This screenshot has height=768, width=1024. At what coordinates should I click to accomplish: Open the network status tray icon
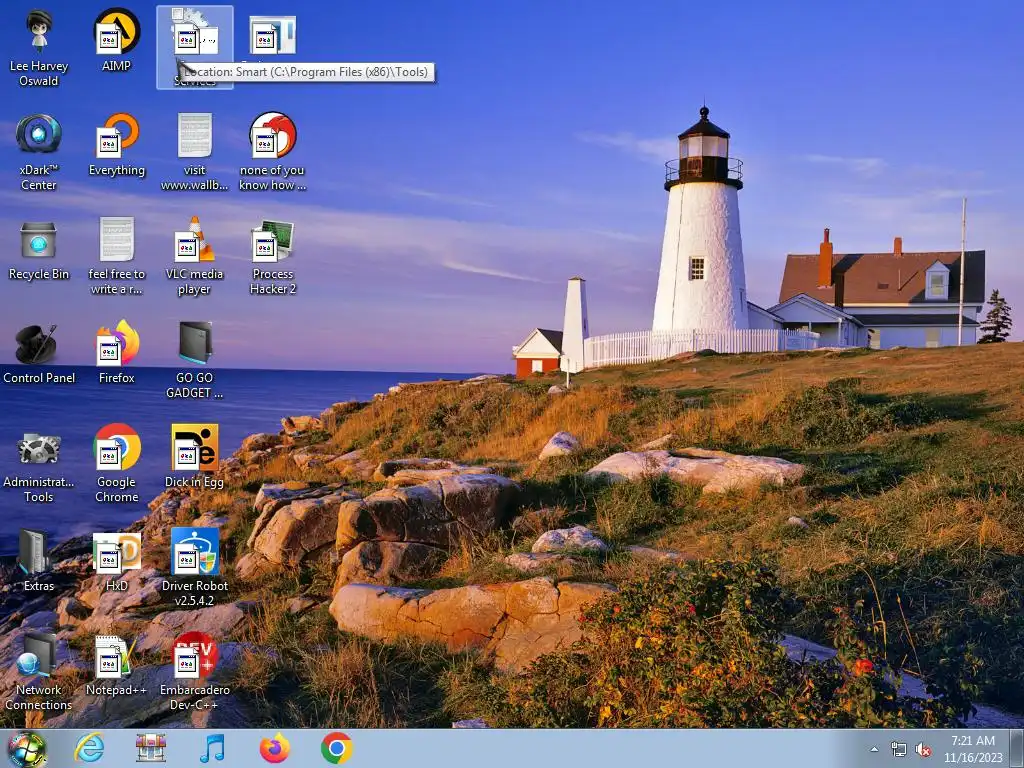pyautogui.click(x=899, y=750)
